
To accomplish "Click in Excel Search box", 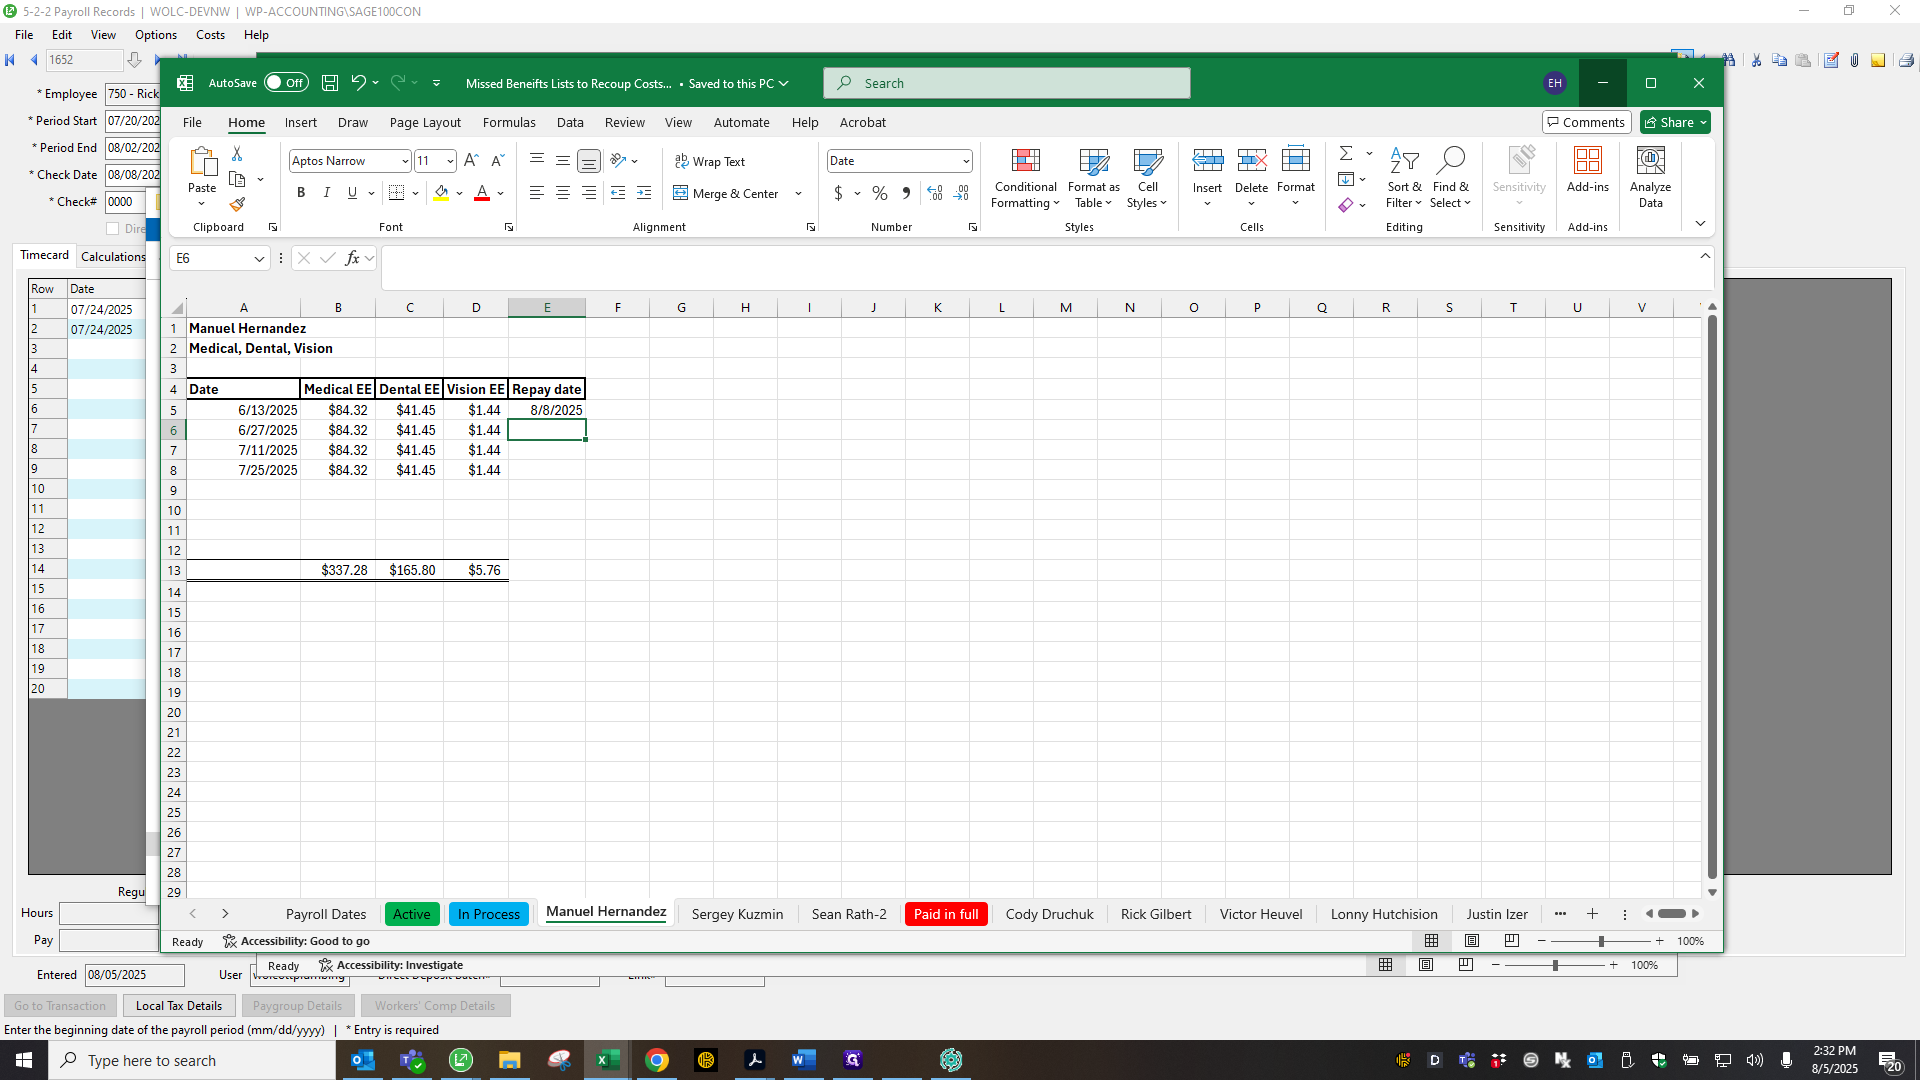I will coord(1007,83).
